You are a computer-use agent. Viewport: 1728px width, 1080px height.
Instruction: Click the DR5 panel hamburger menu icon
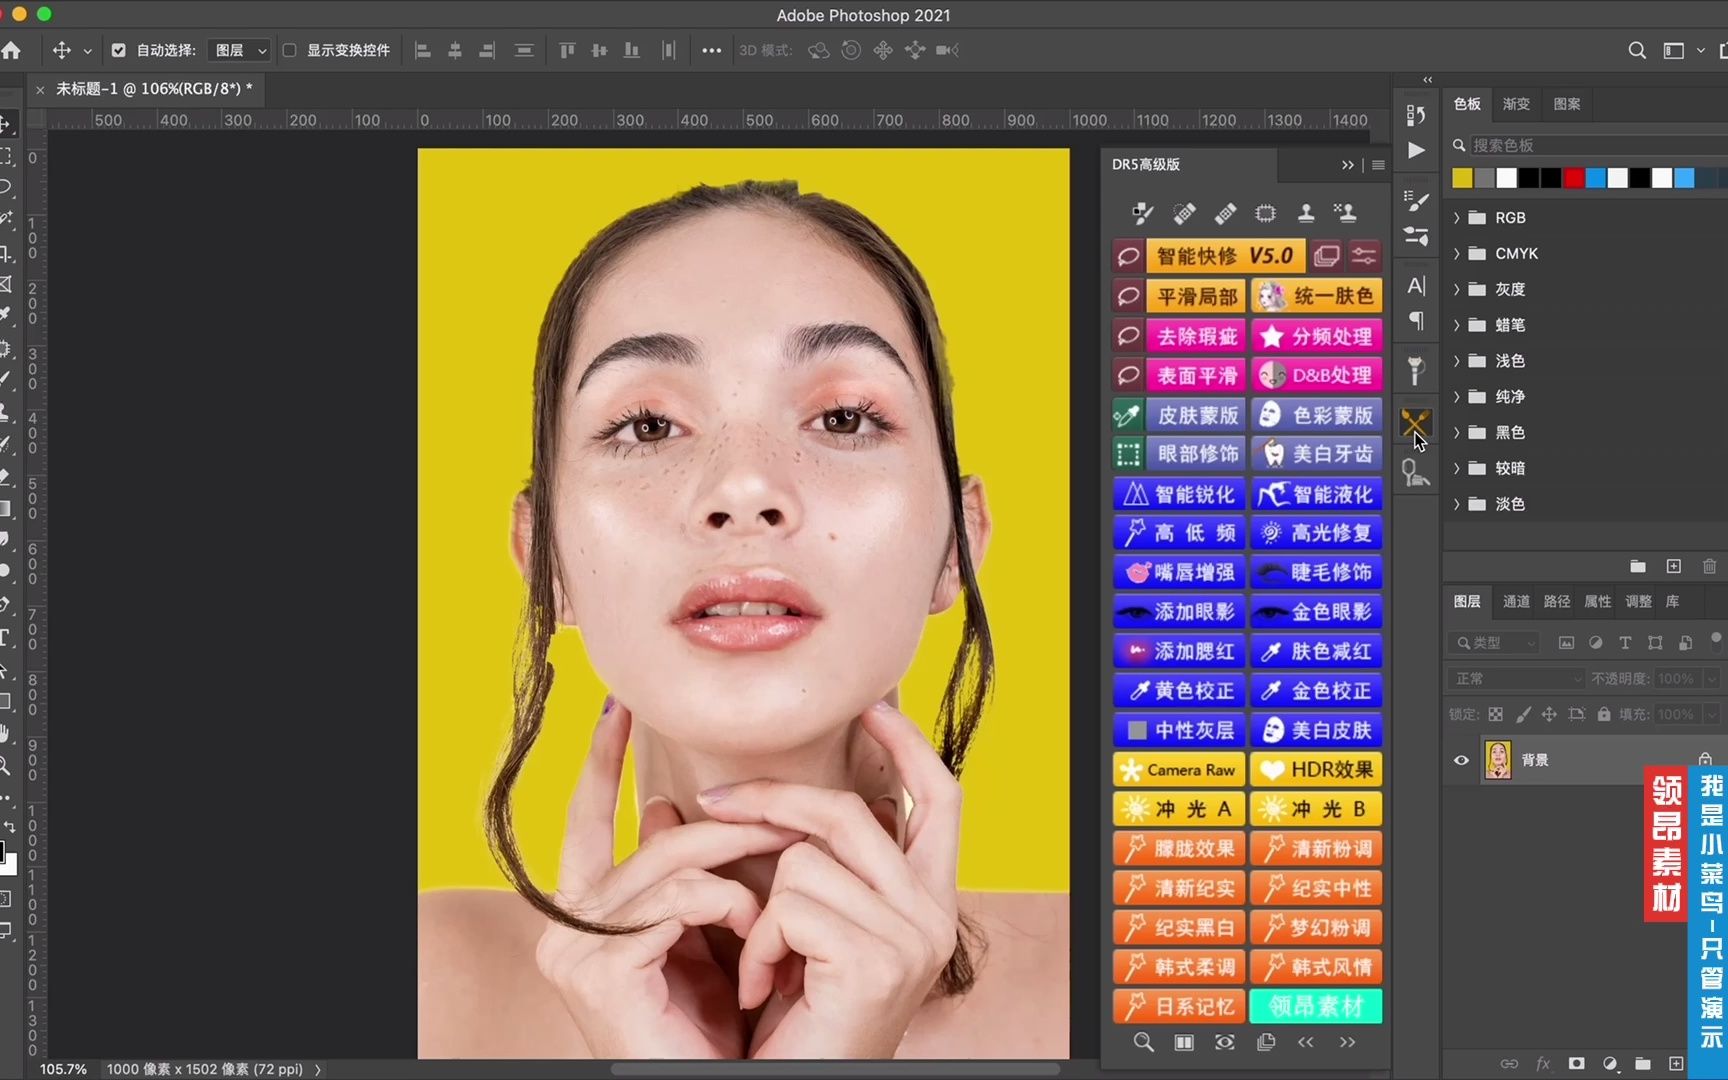tap(1378, 165)
